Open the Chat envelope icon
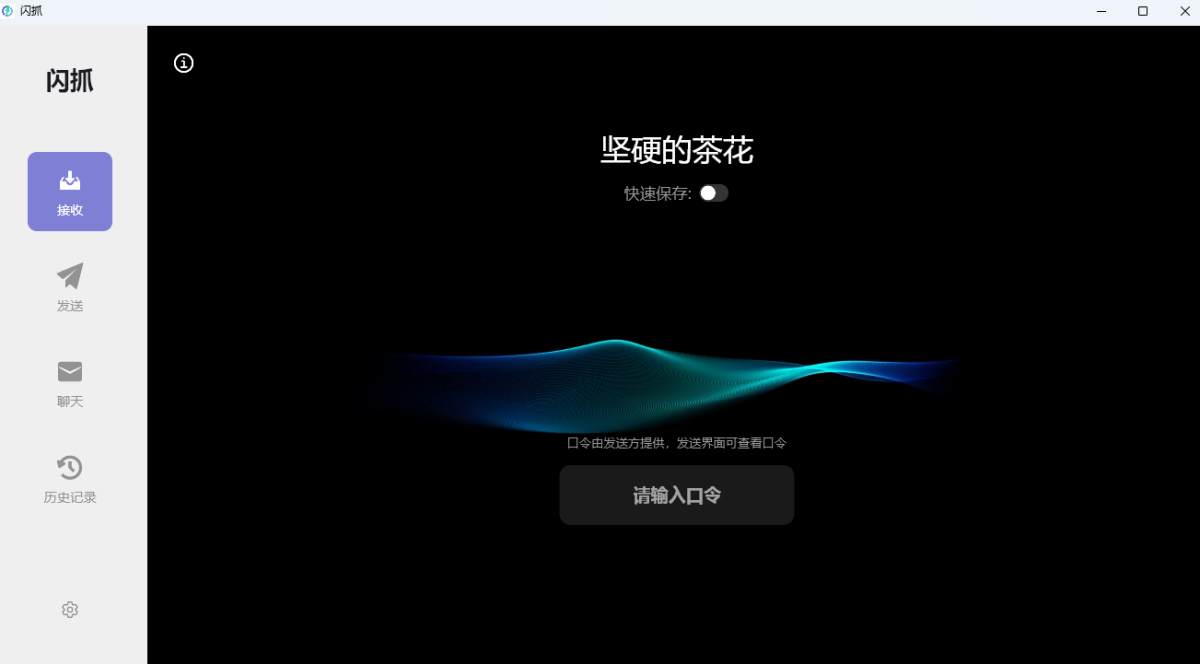The width and height of the screenshot is (1200, 664). (70, 372)
